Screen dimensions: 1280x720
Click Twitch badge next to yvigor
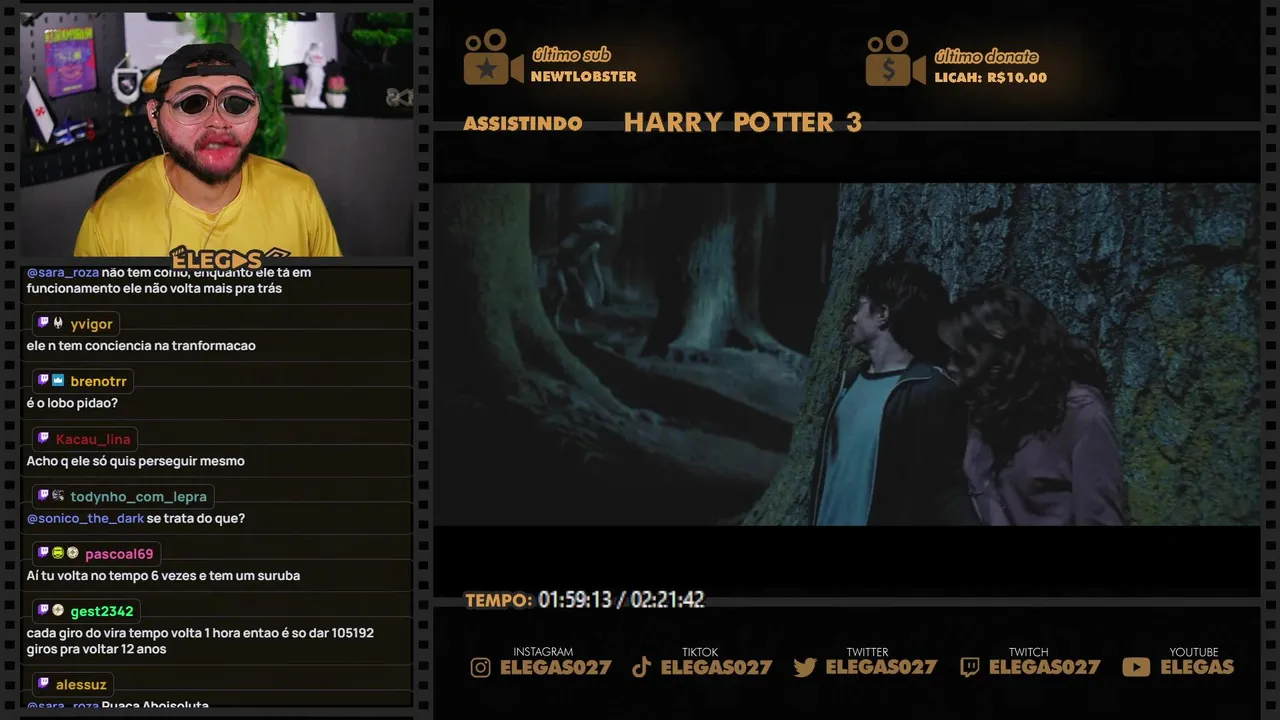[x=43, y=323]
